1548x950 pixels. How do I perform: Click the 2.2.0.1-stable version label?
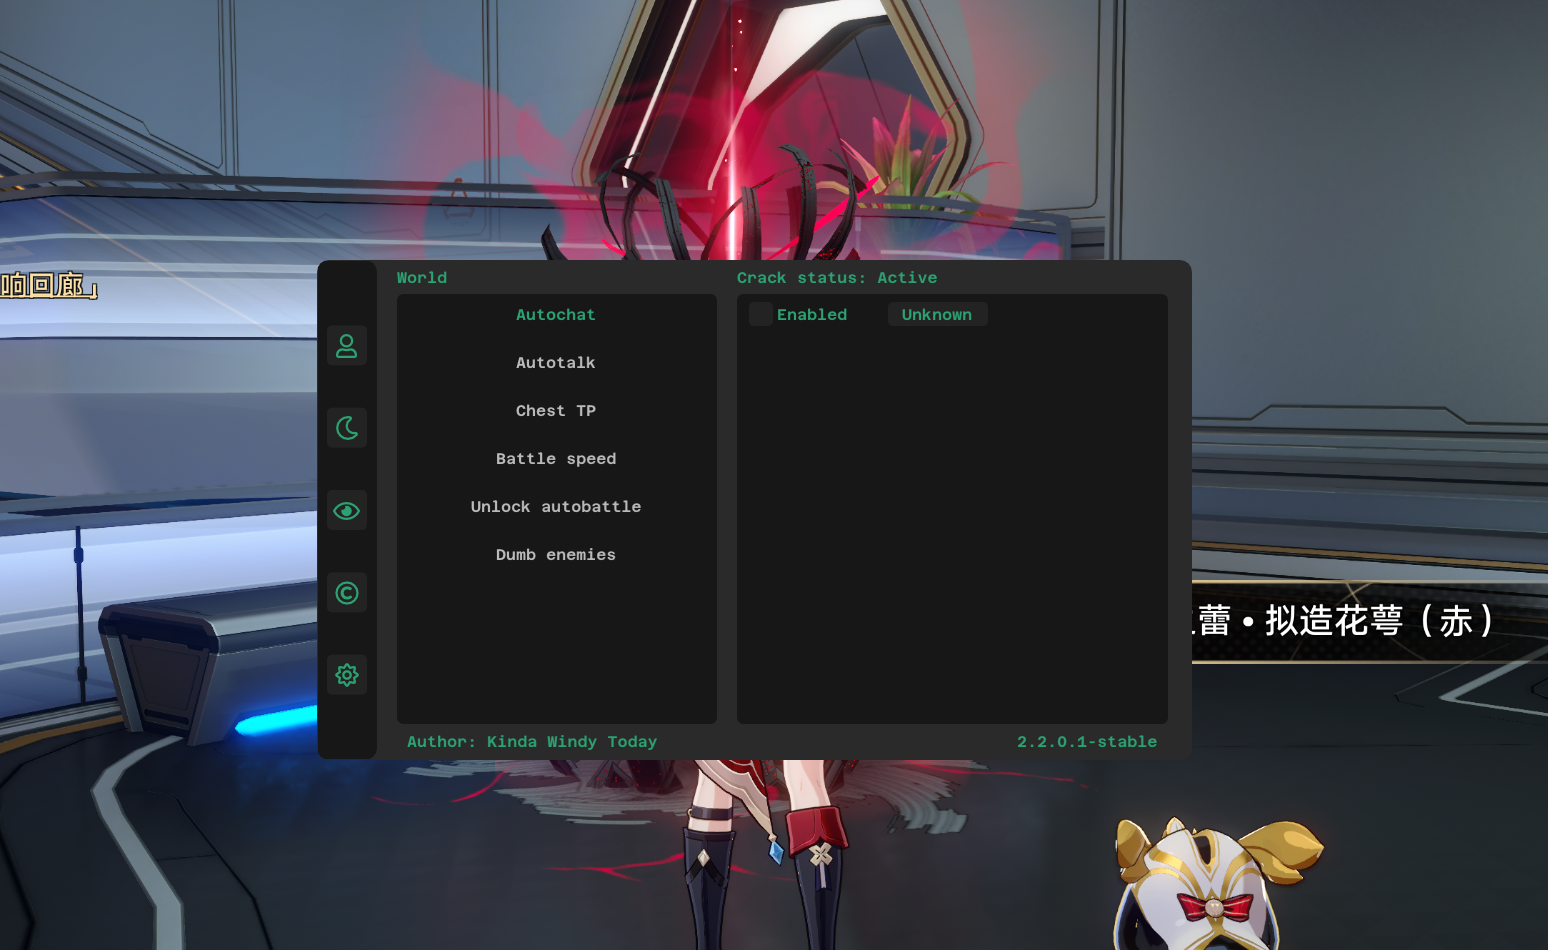click(x=1086, y=741)
